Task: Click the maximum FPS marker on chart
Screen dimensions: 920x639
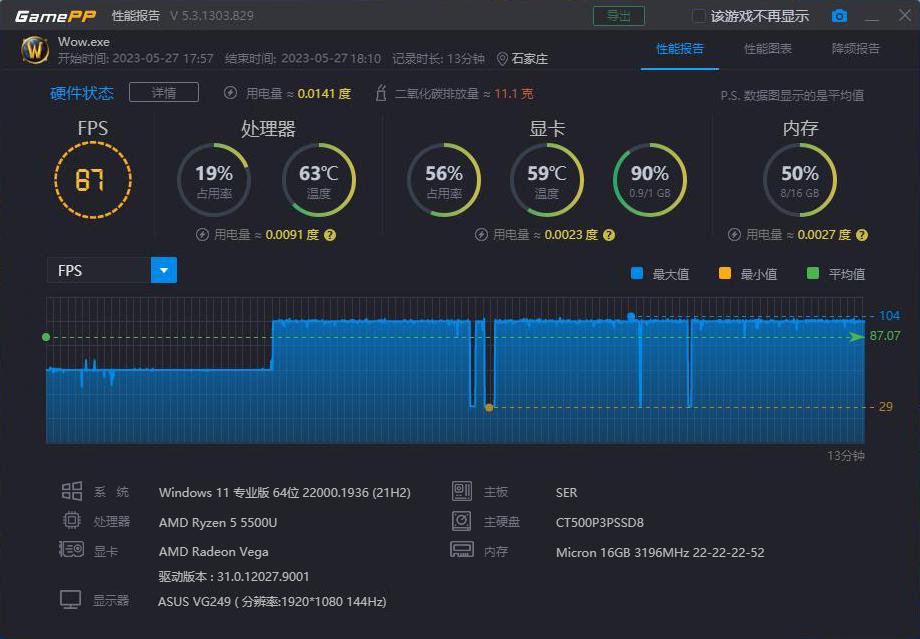Action: (x=631, y=316)
